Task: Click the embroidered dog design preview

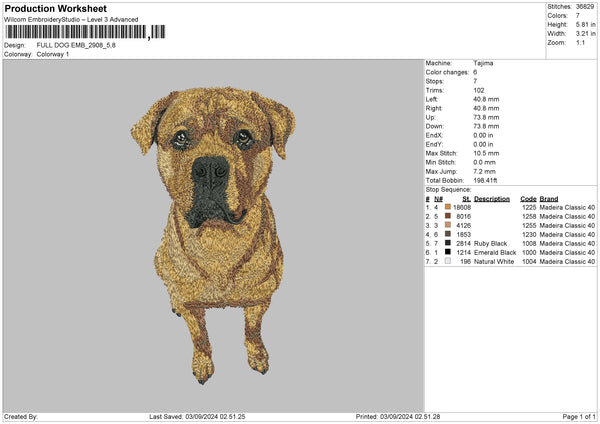Action: pyautogui.click(x=214, y=232)
